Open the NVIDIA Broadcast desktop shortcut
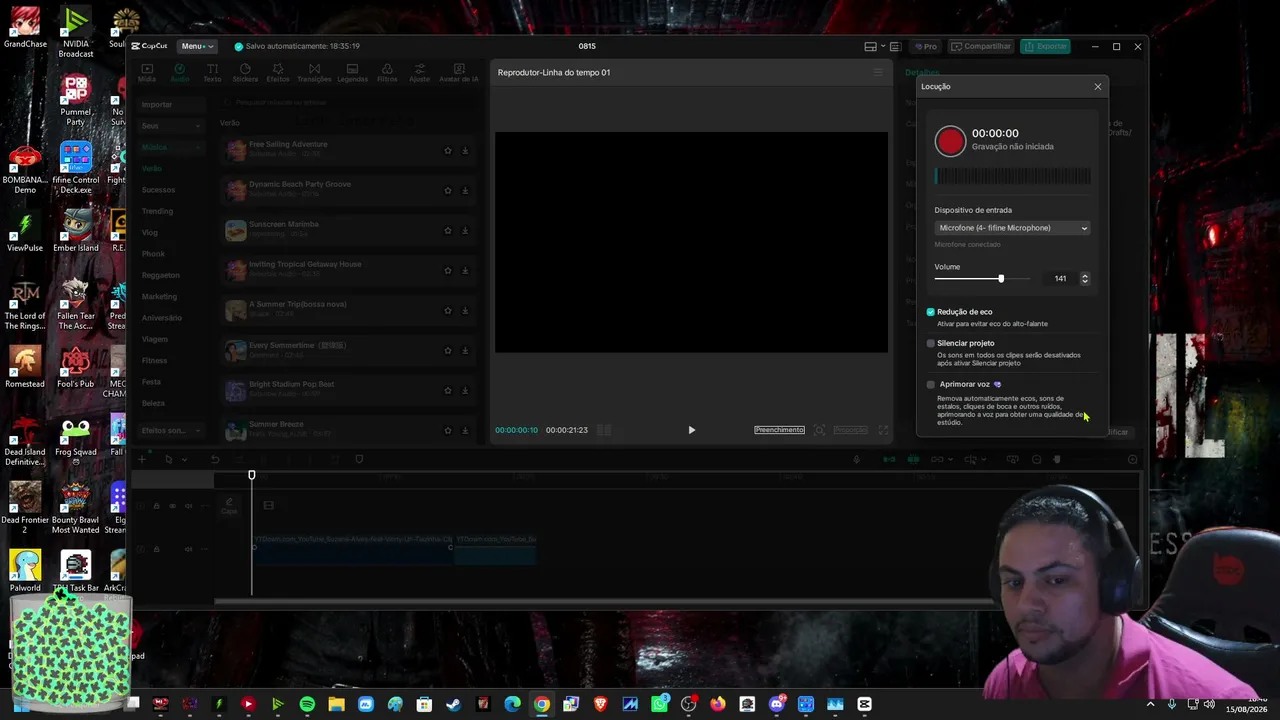This screenshot has height=720, width=1280. [76, 31]
